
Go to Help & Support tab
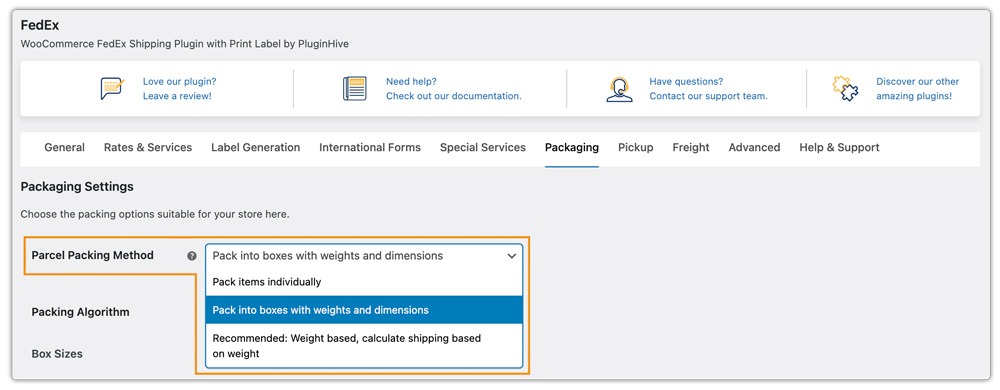839,147
